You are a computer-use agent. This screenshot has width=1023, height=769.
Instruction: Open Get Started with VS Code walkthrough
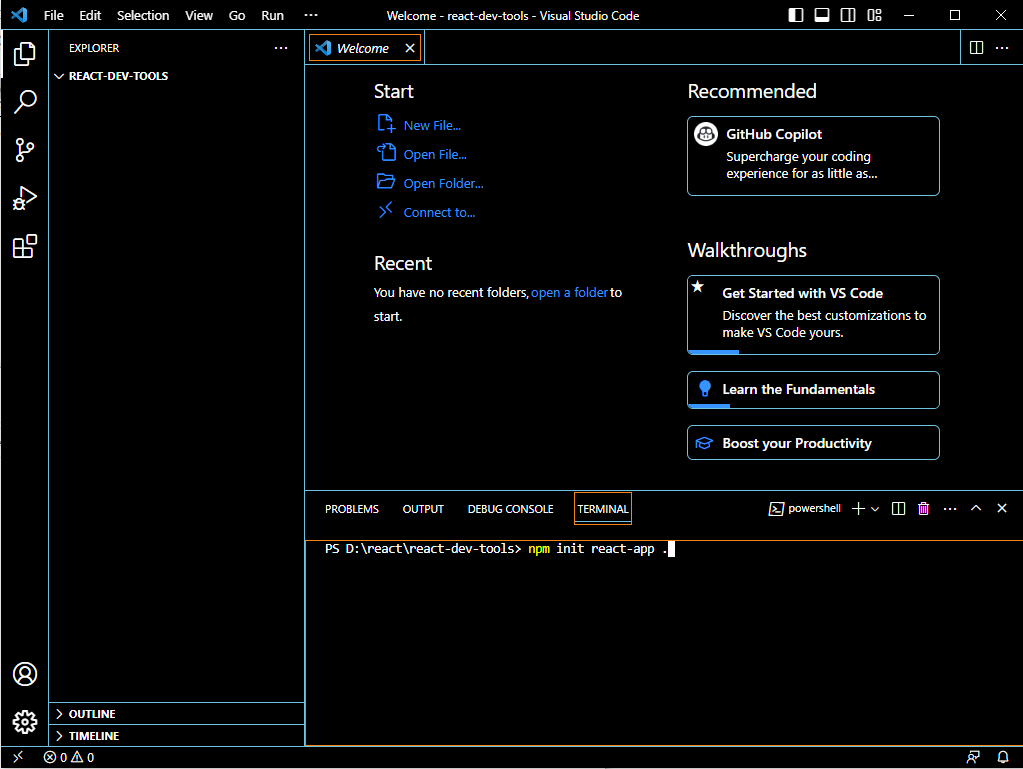tap(813, 315)
